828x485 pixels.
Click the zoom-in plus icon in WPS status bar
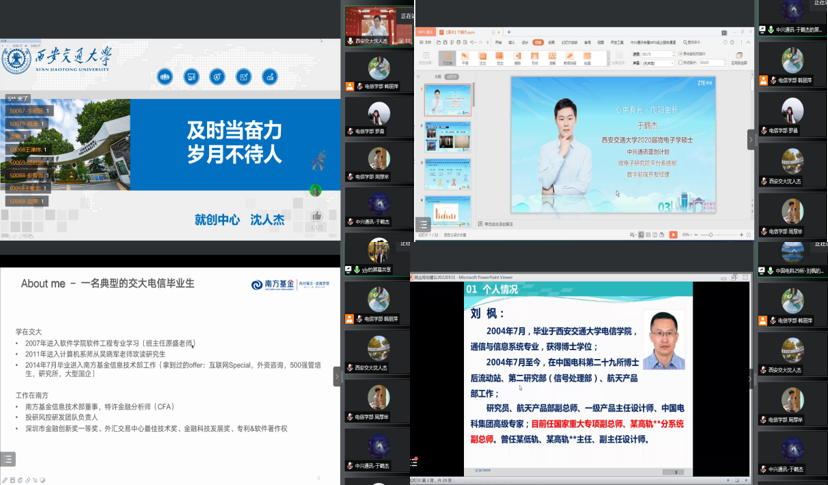[x=741, y=235]
